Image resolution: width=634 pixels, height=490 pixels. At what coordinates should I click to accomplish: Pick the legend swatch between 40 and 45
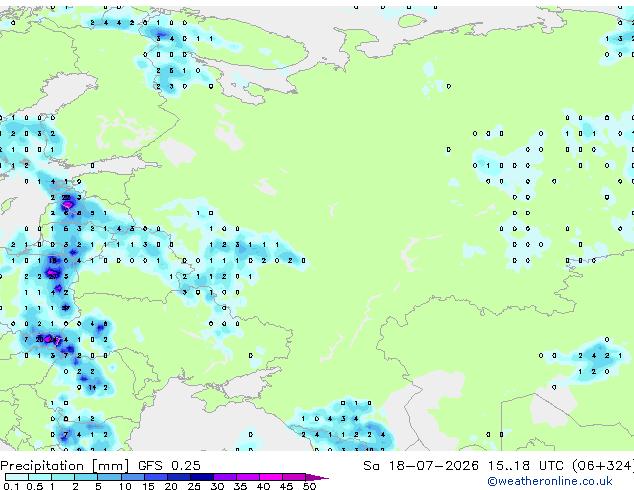pos(271,477)
